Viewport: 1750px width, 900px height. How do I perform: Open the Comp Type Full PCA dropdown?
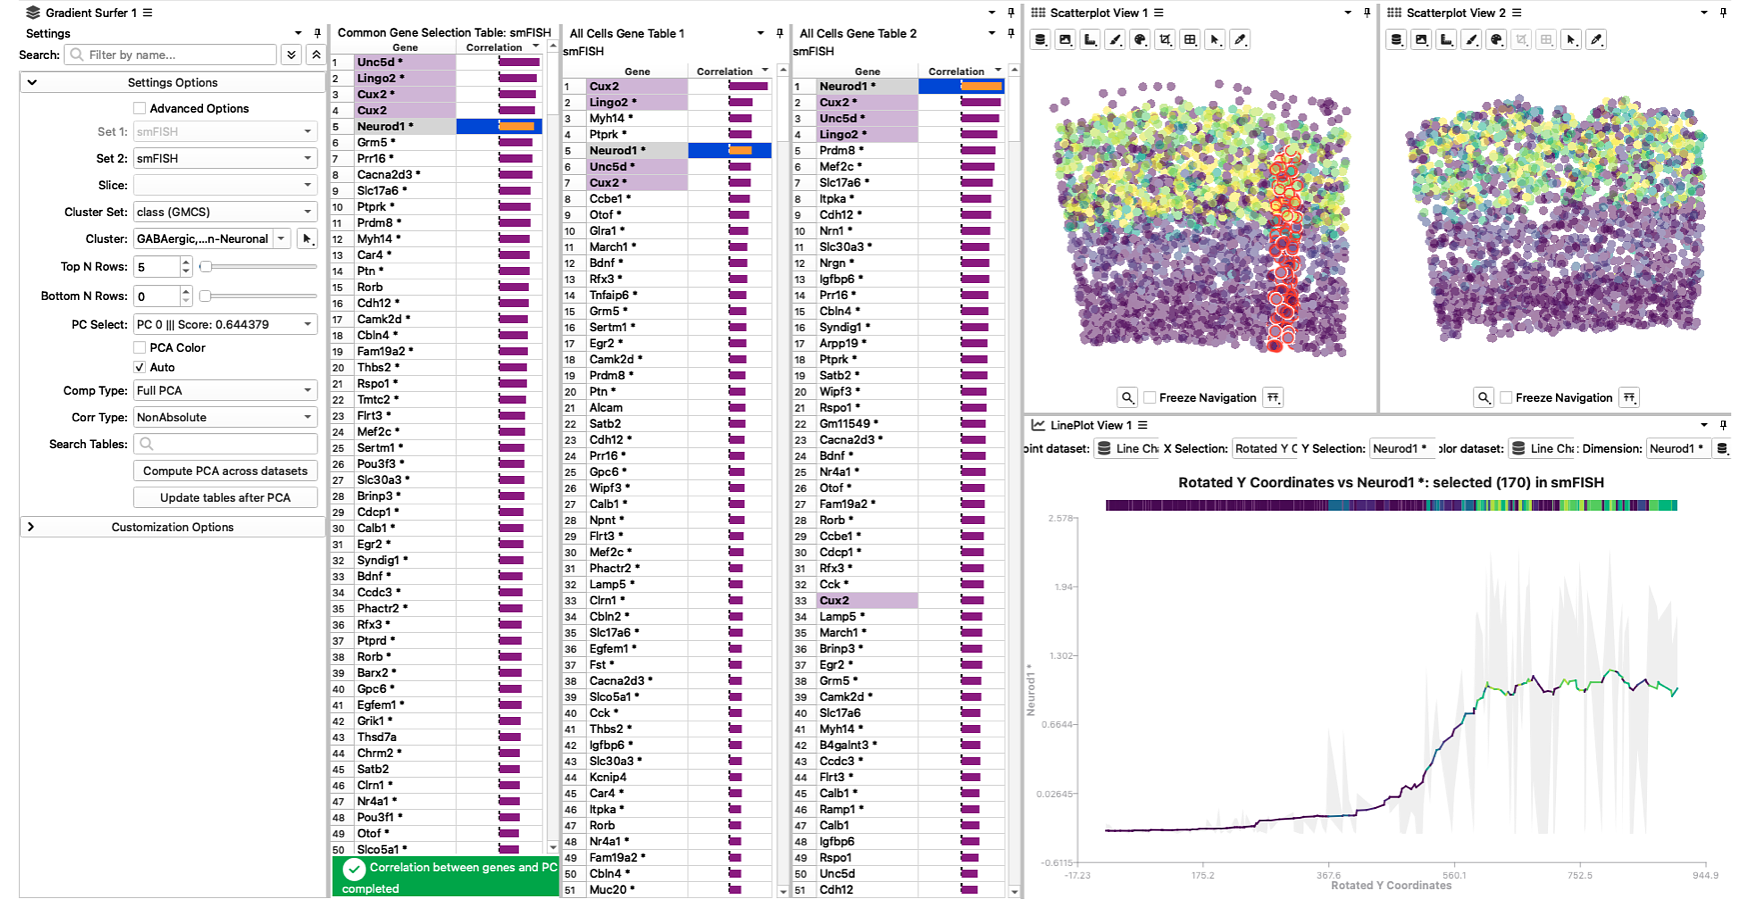click(225, 391)
